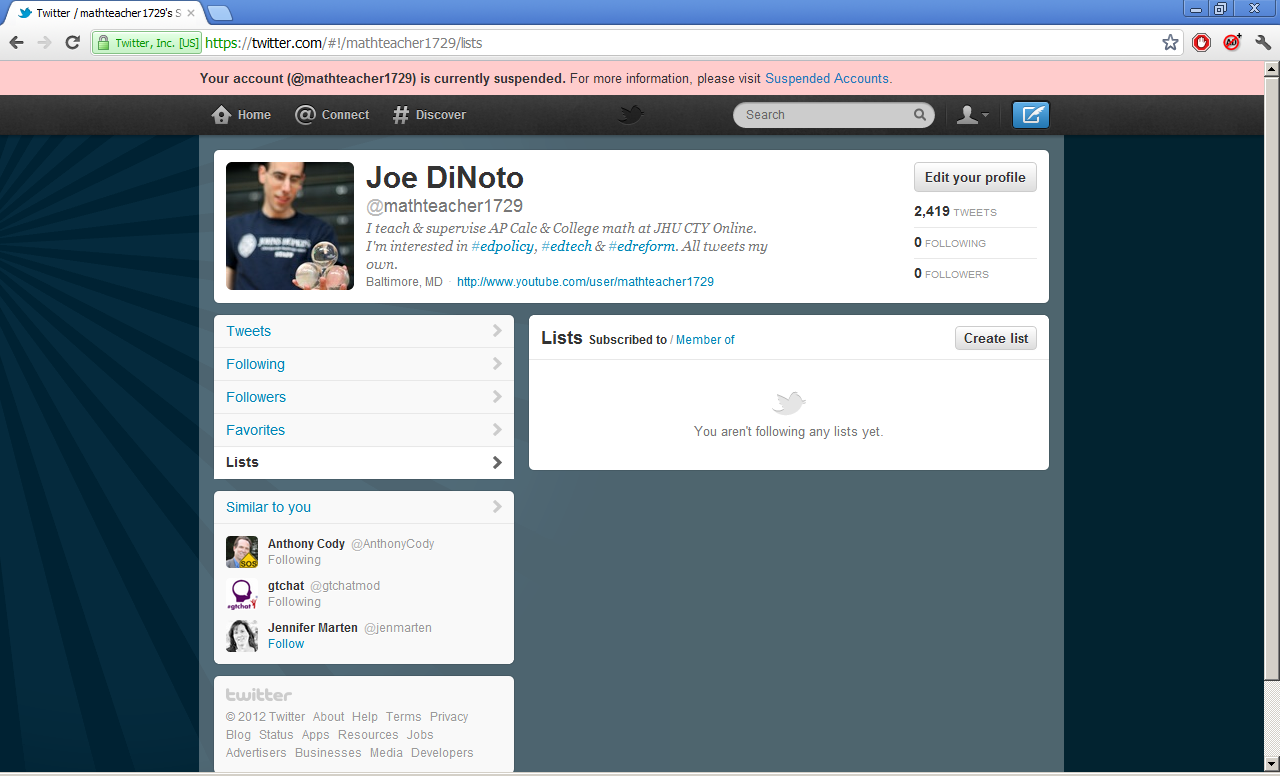This screenshot has width=1280, height=776.
Task: Click the red stop-hand extension icon
Action: click(1201, 43)
